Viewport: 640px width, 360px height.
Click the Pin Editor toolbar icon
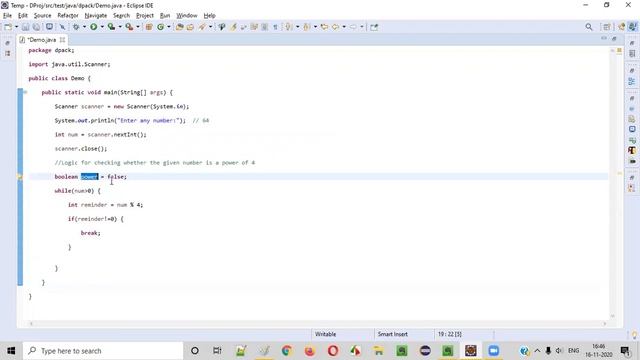(x=374, y=27)
